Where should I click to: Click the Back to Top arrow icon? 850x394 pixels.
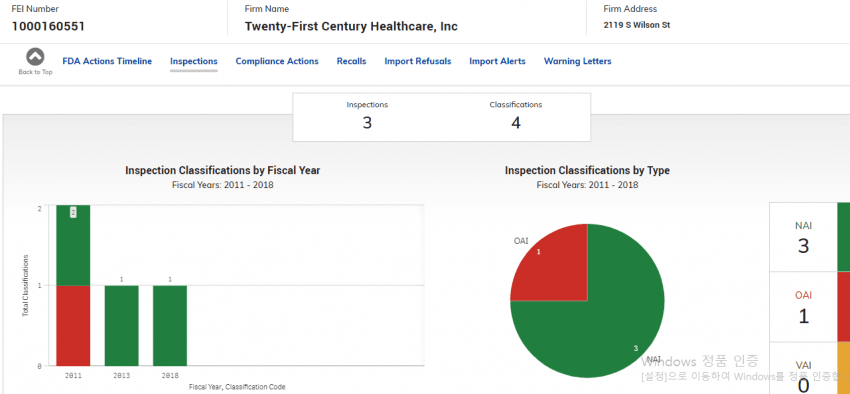pos(35,57)
